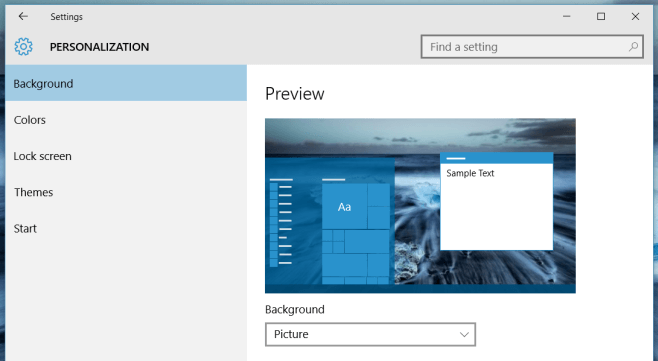The height and width of the screenshot is (361, 658).
Task: Click the Find a setting field
Action: pyautogui.click(x=532, y=47)
